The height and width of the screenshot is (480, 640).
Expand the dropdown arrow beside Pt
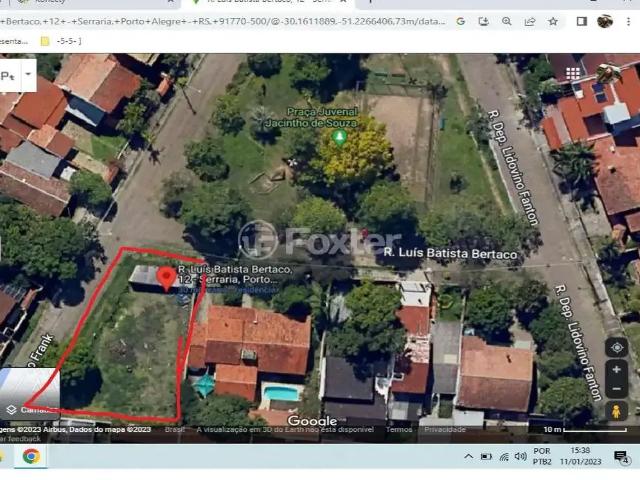pyautogui.click(x=28, y=74)
